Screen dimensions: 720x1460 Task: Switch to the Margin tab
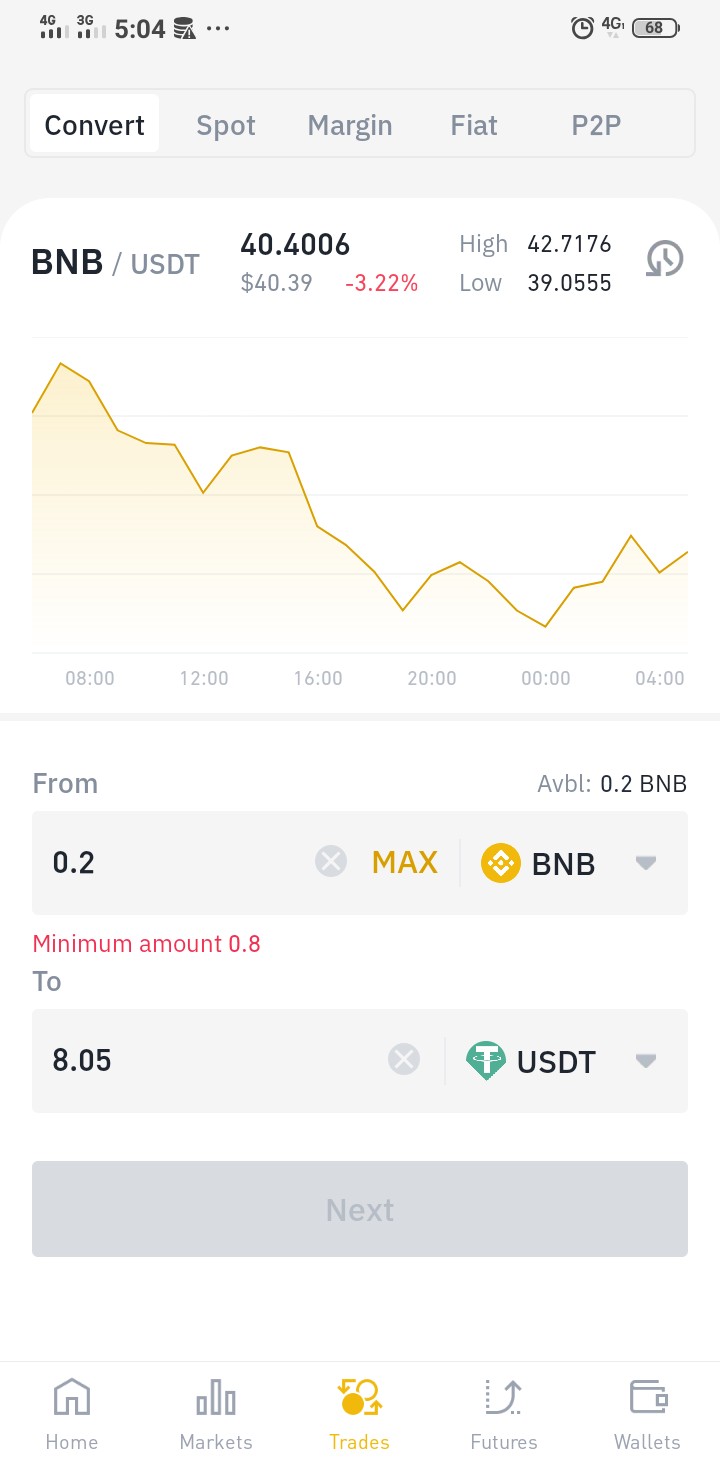[x=350, y=125]
